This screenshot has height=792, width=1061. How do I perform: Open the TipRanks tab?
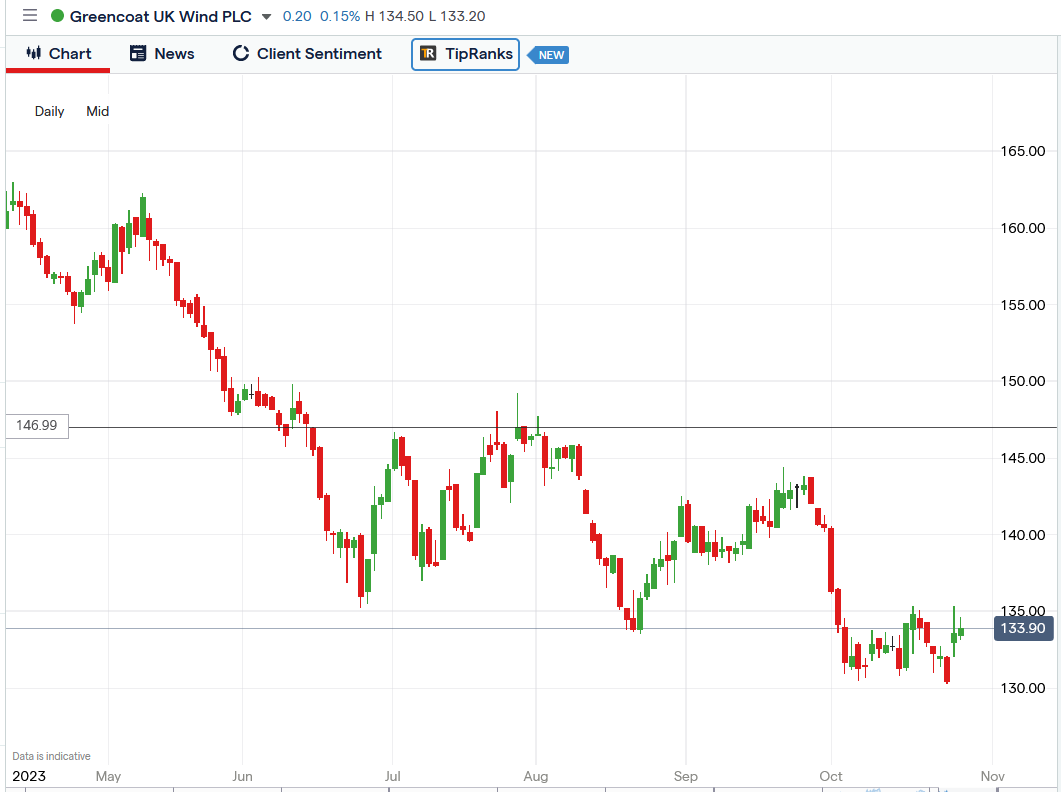[x=466, y=54]
